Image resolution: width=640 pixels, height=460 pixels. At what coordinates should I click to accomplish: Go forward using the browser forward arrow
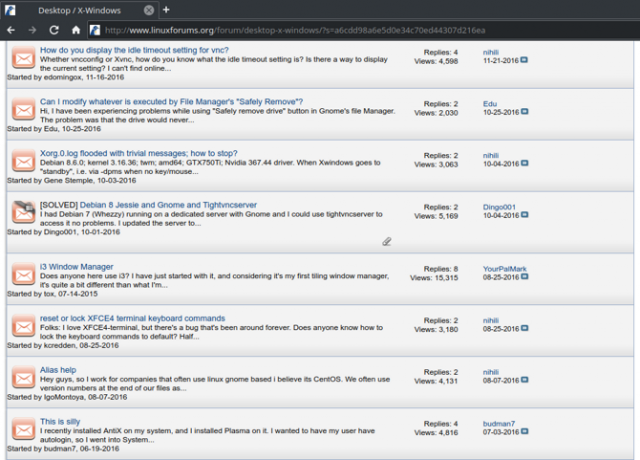(32, 30)
